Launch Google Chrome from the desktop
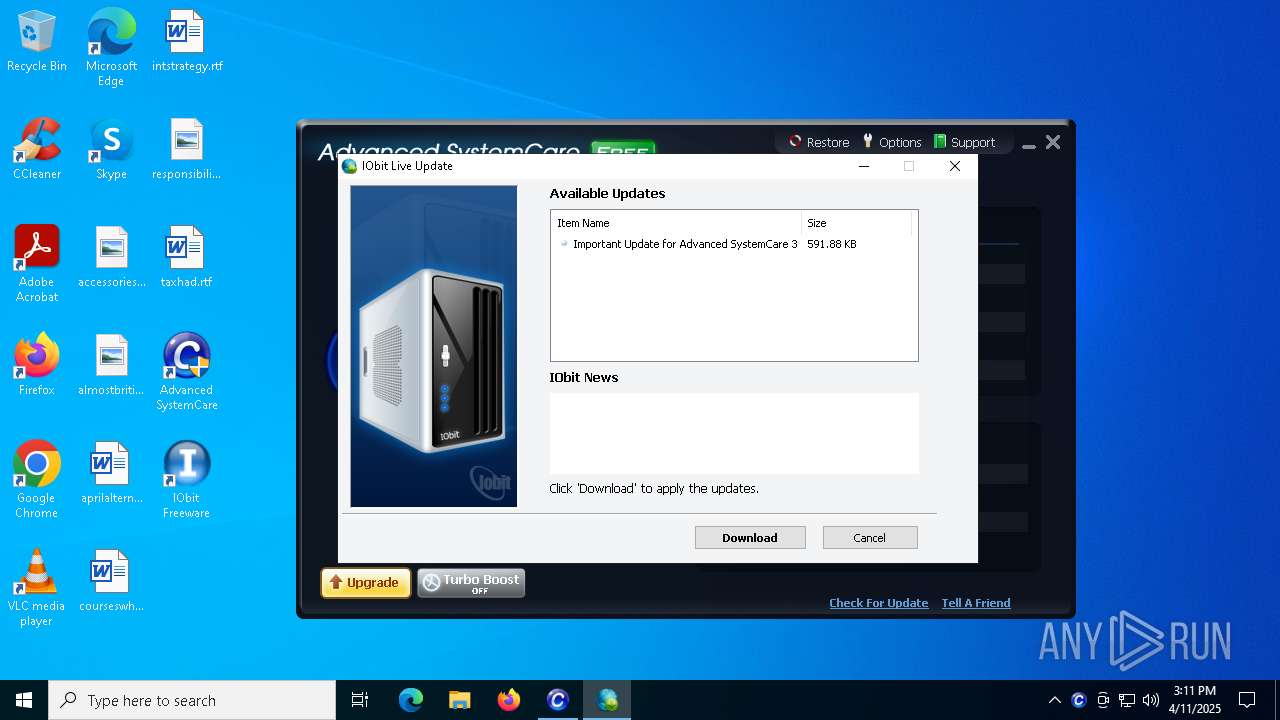The image size is (1280, 720). pyautogui.click(x=36, y=480)
